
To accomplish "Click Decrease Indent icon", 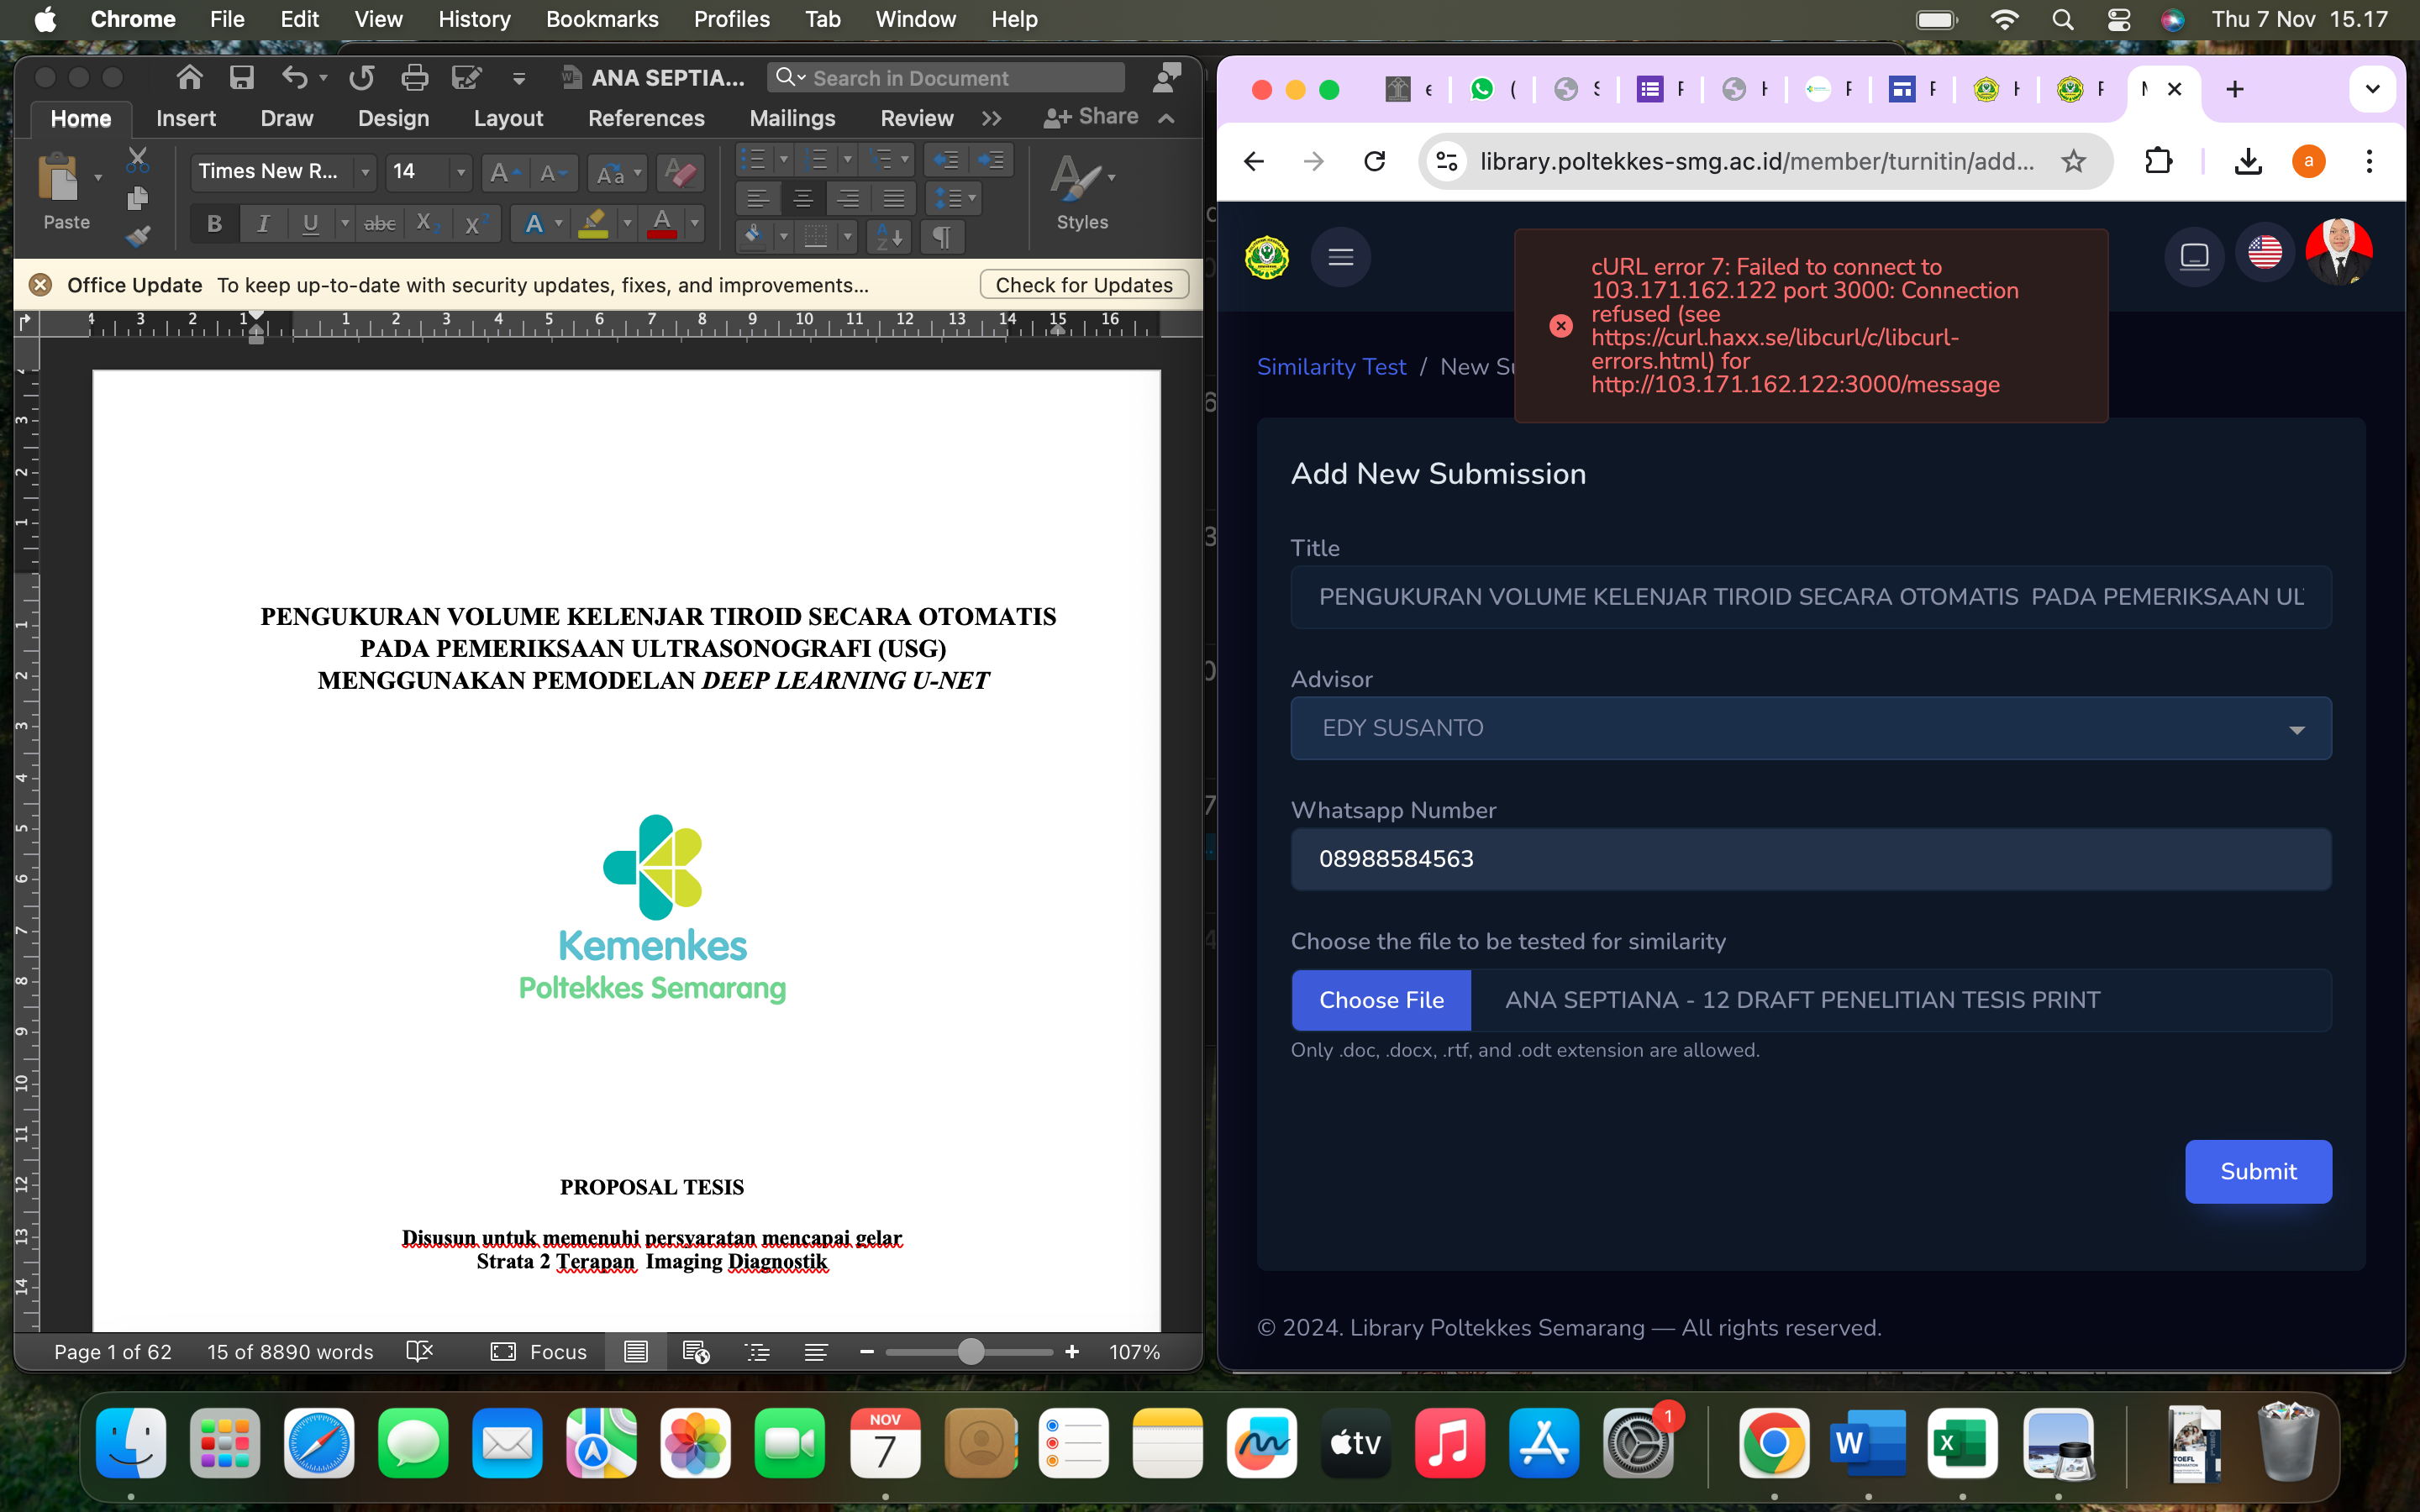I will pyautogui.click(x=945, y=160).
